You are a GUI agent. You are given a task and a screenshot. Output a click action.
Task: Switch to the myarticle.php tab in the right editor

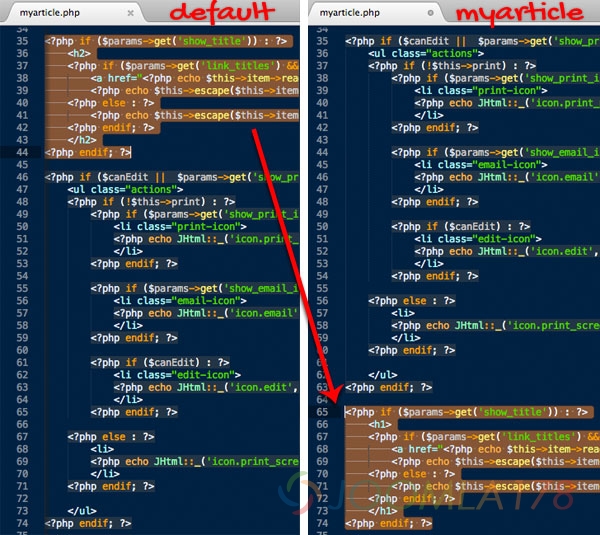click(x=350, y=13)
